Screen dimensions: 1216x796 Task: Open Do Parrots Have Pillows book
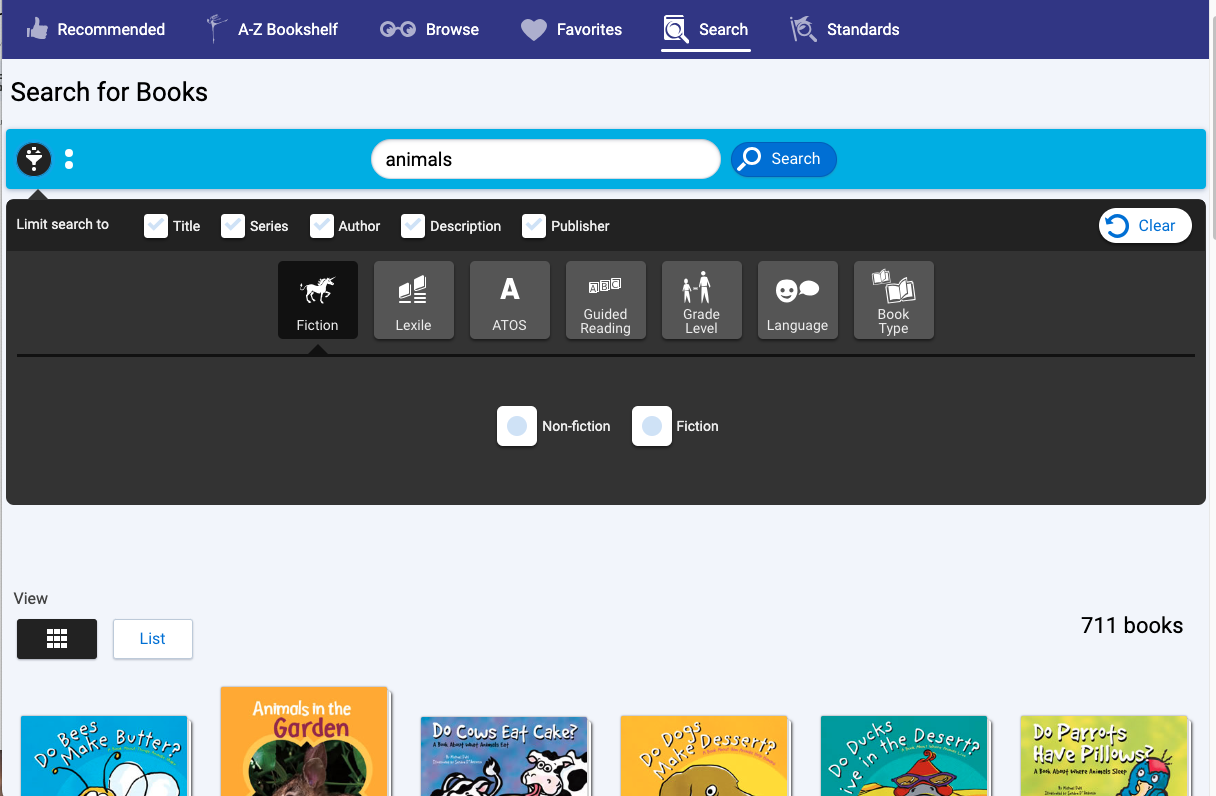pyautogui.click(x=1105, y=756)
